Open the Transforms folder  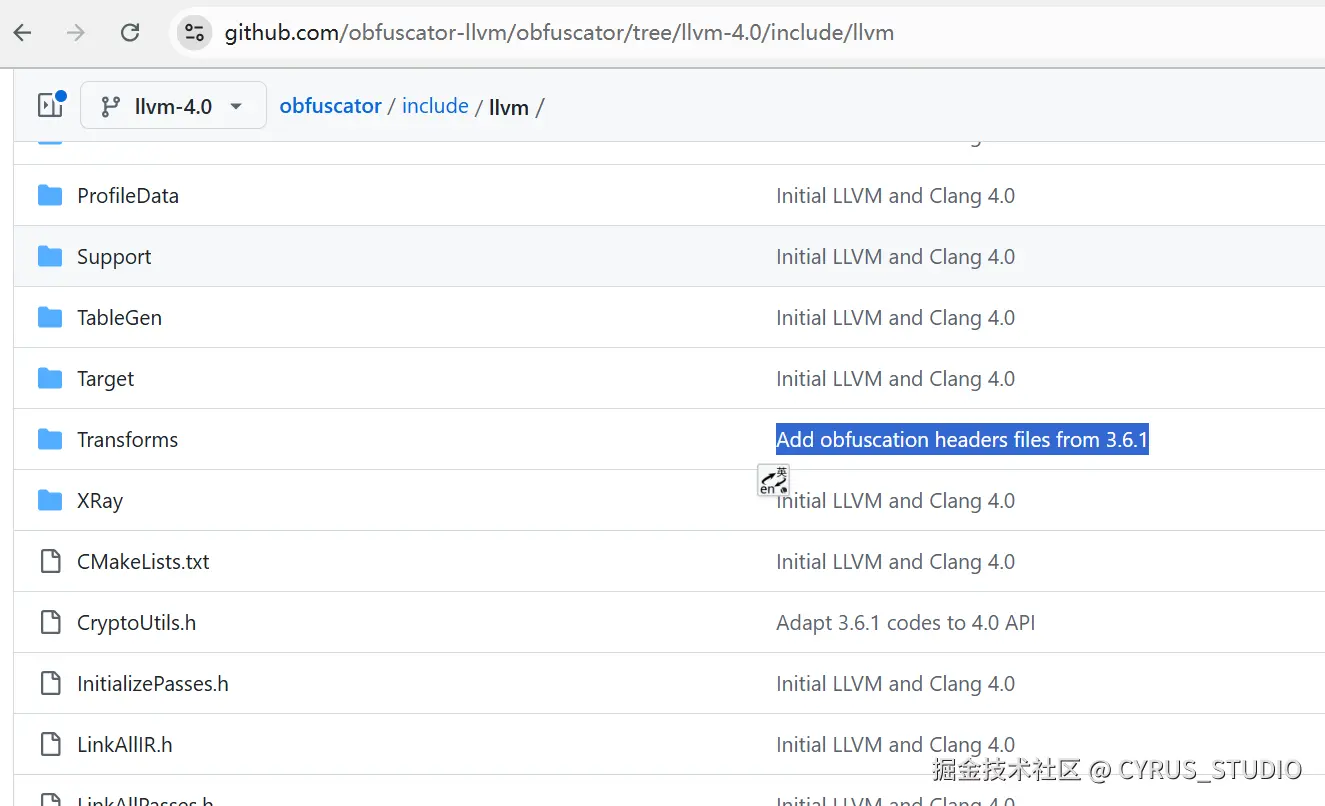127,440
